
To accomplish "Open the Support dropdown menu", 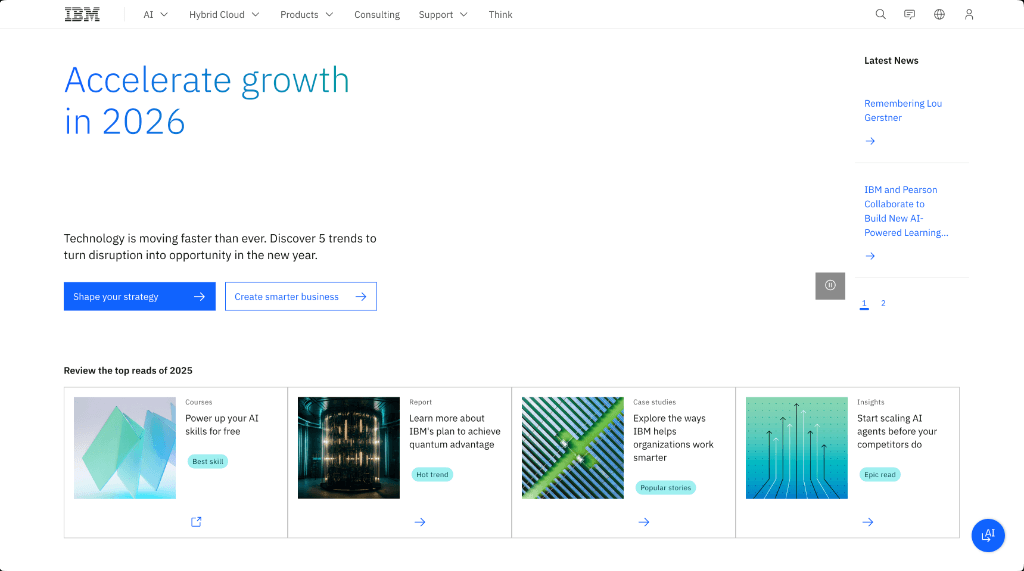I will [443, 14].
